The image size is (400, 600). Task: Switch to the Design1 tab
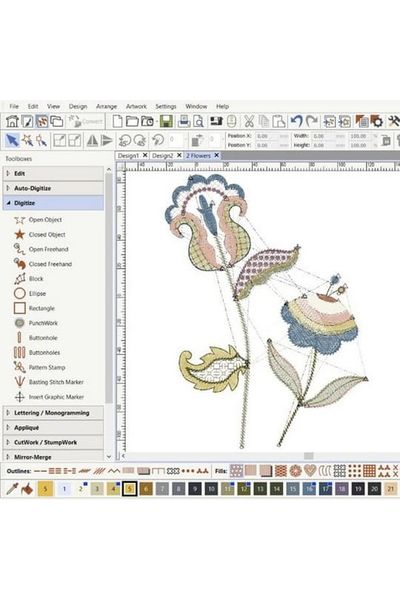(x=128, y=155)
